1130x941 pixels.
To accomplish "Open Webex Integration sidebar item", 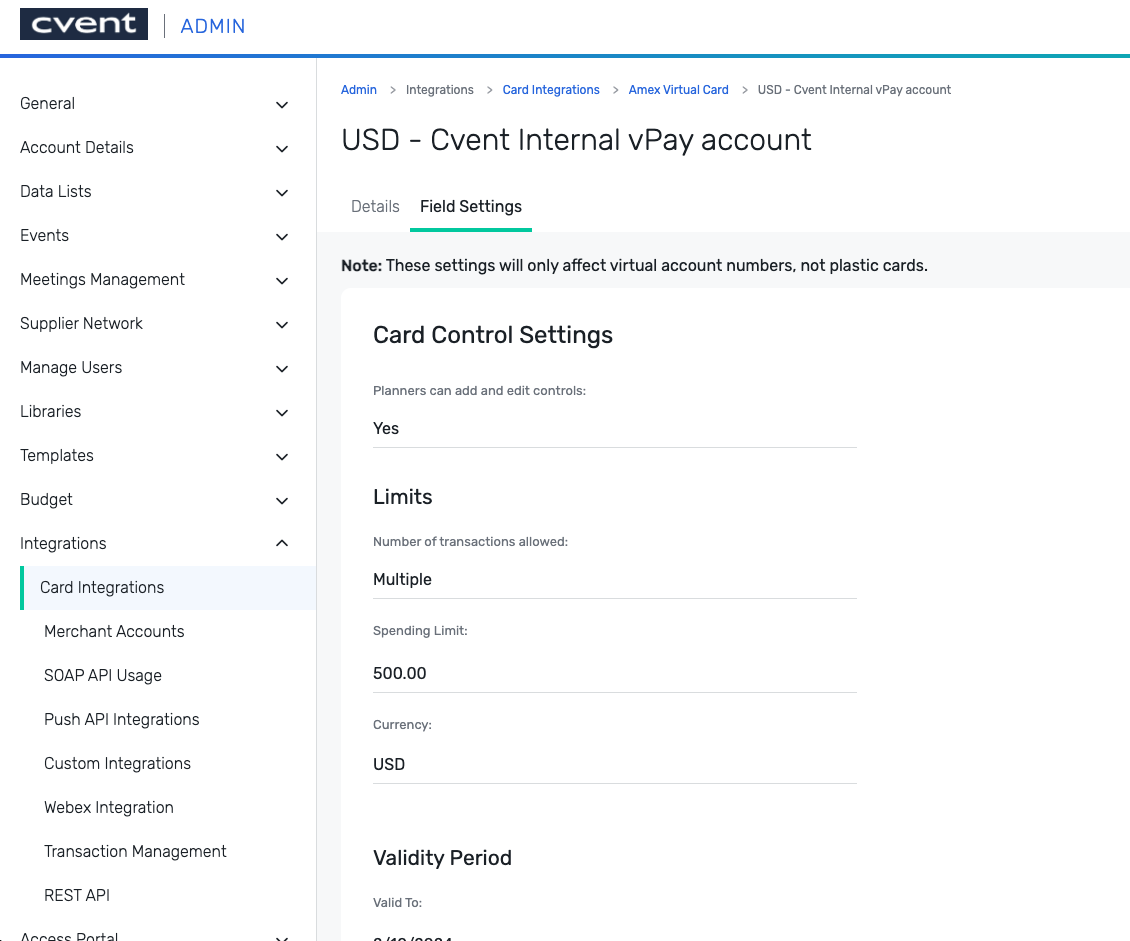I will 109,808.
